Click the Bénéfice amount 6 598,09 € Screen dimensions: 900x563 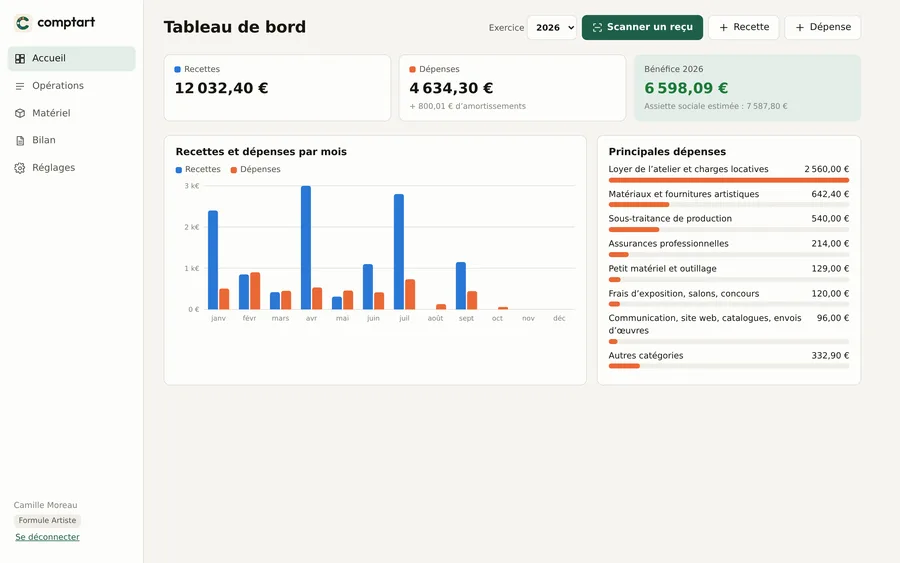click(x=686, y=88)
